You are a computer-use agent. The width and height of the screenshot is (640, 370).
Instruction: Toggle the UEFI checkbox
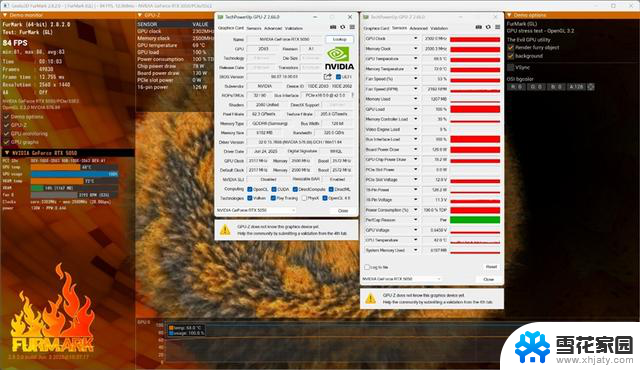coord(338,77)
